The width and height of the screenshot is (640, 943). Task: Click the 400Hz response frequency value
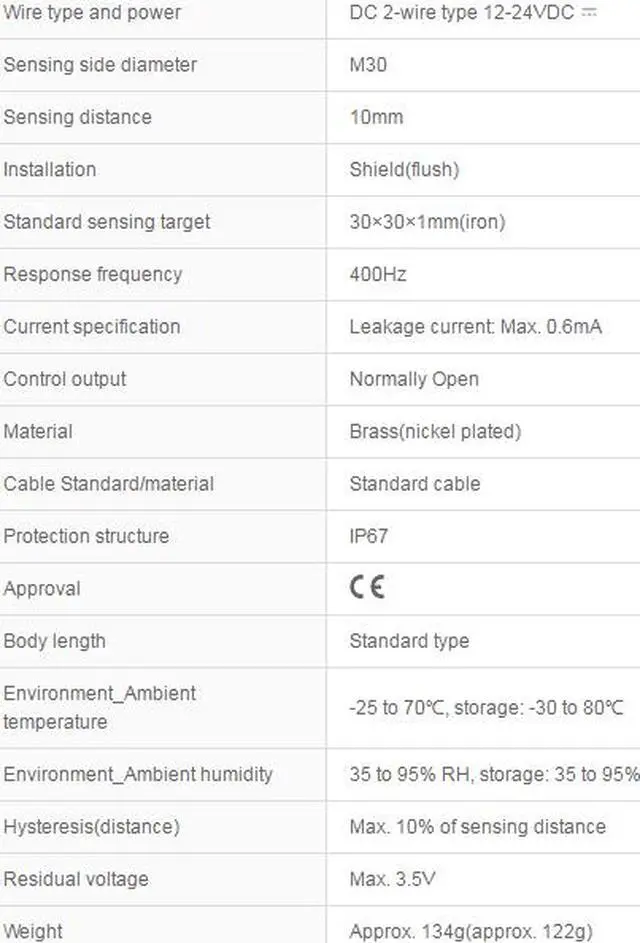(x=378, y=274)
